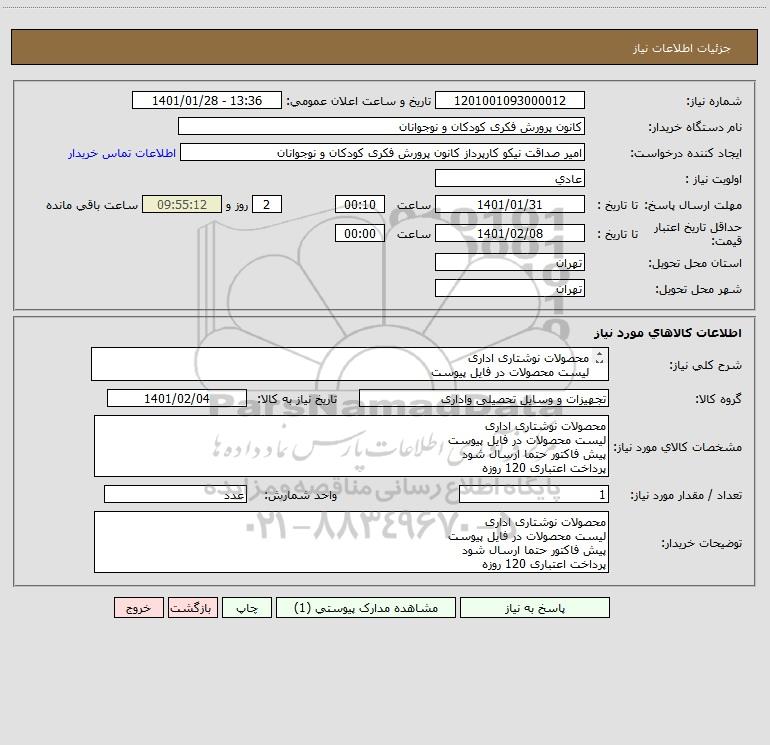Click the quantity field showing 1
770x745 pixels.
click(534, 494)
